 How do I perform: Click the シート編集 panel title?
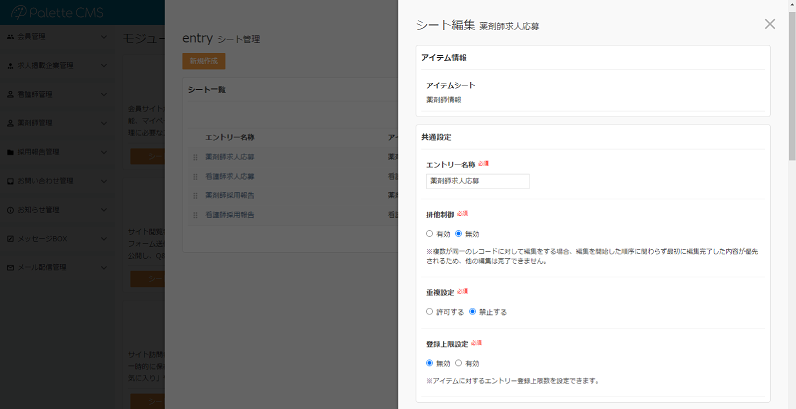click(445, 25)
